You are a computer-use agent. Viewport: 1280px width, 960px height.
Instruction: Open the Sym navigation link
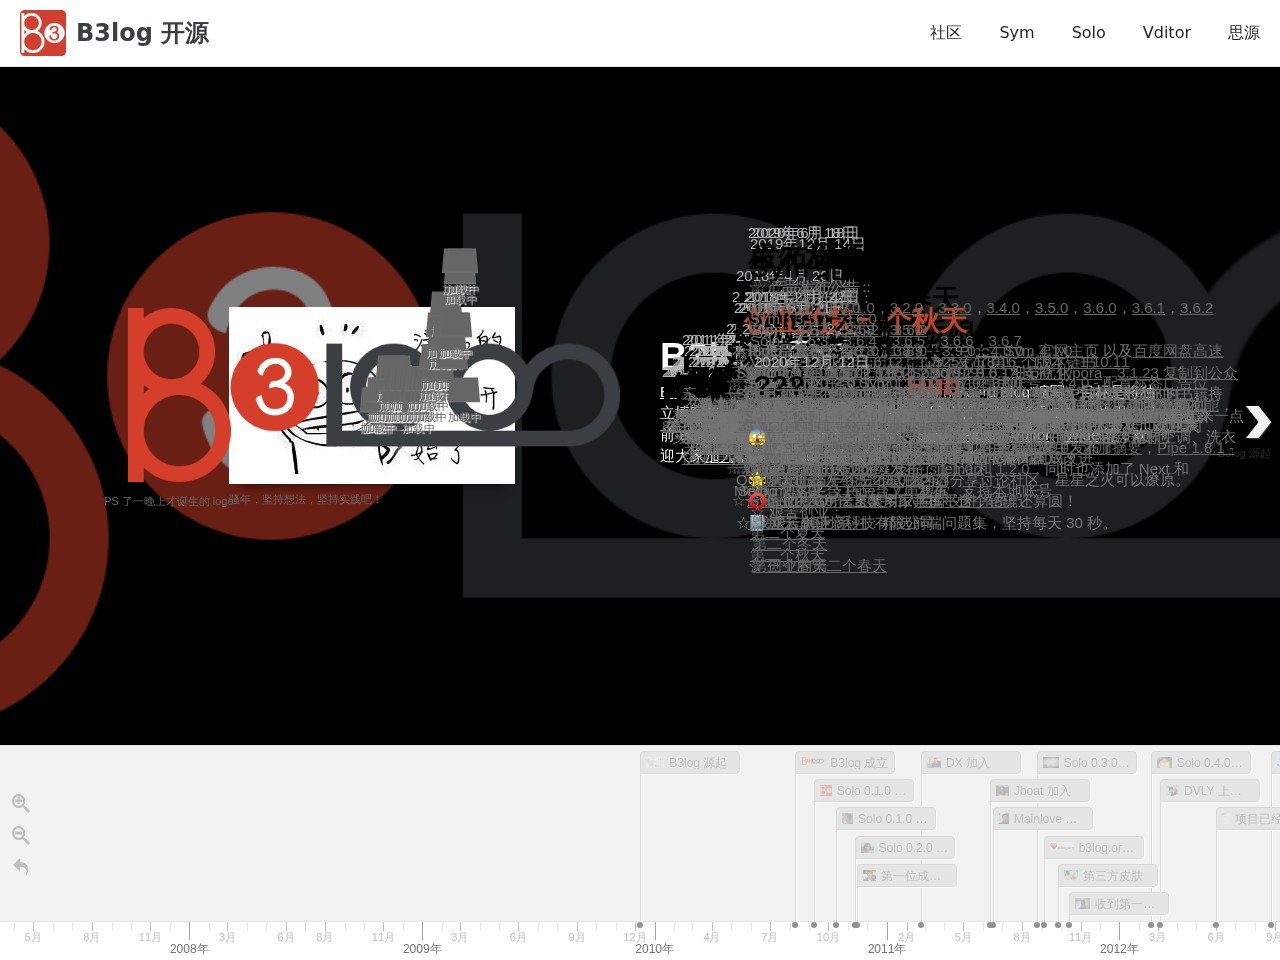click(1016, 33)
